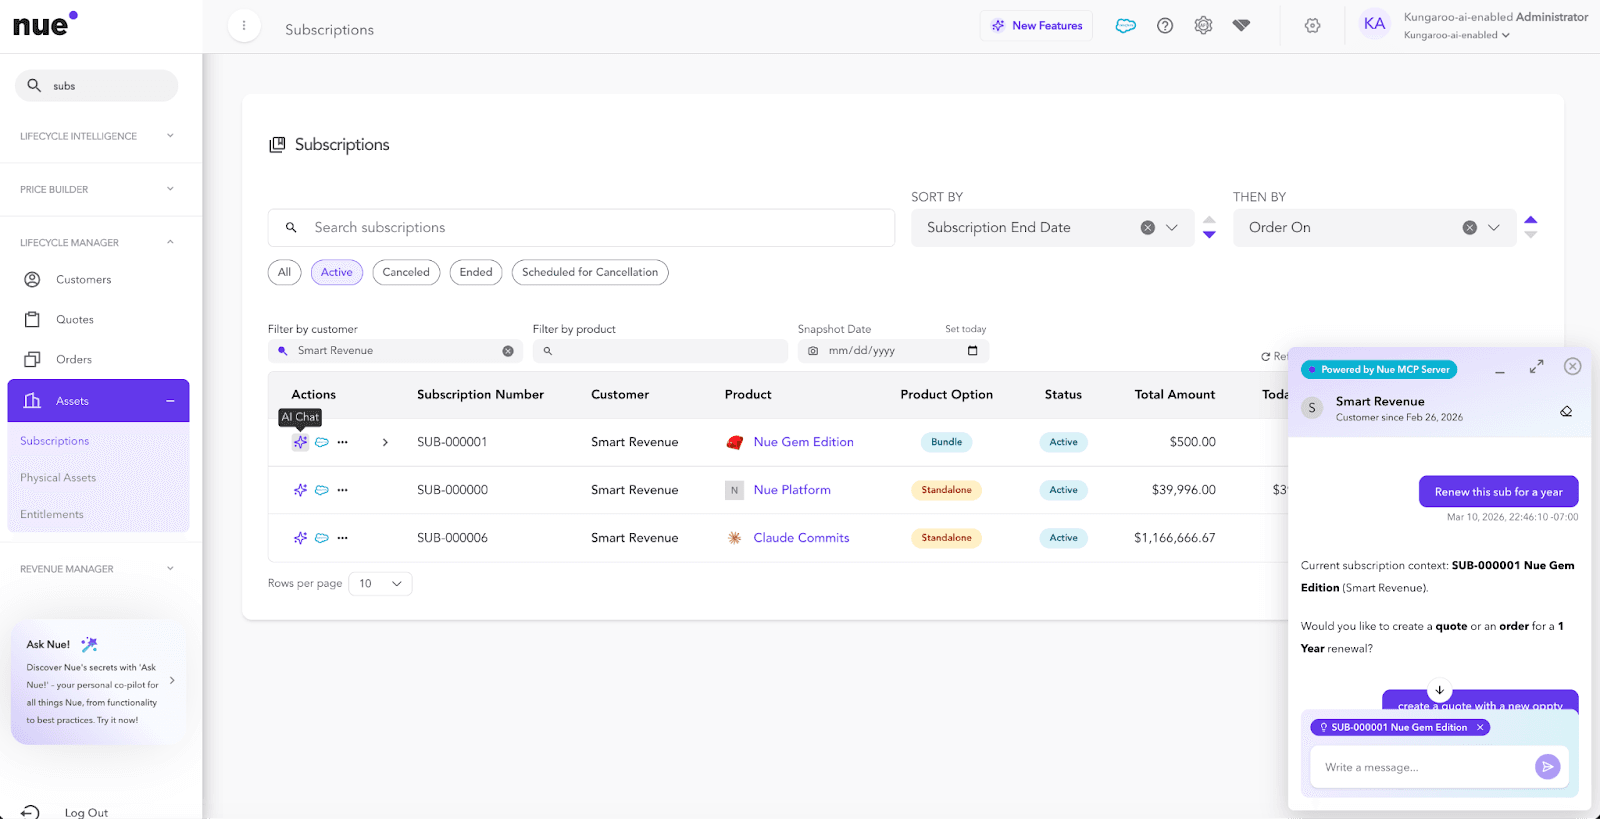Click Salesforce cloud icon in SUB-000001 row
The height and width of the screenshot is (819, 1600).
(322, 442)
